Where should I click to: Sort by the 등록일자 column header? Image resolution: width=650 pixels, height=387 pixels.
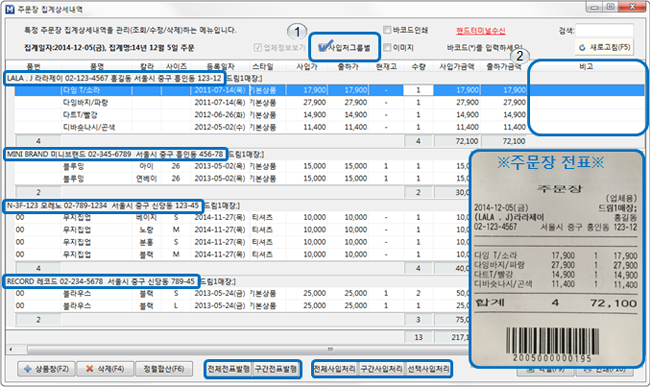tap(221, 66)
